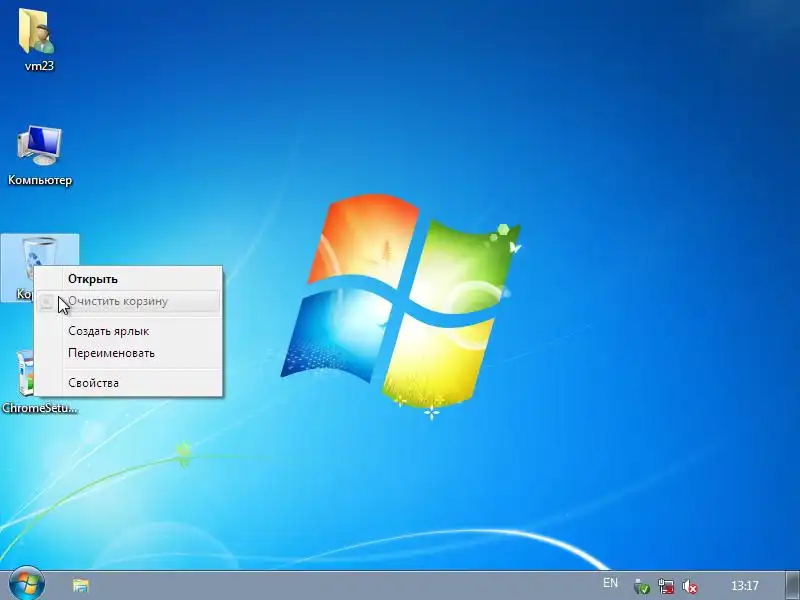
Task: Choose Свойства in the context menu
Action: point(128,383)
